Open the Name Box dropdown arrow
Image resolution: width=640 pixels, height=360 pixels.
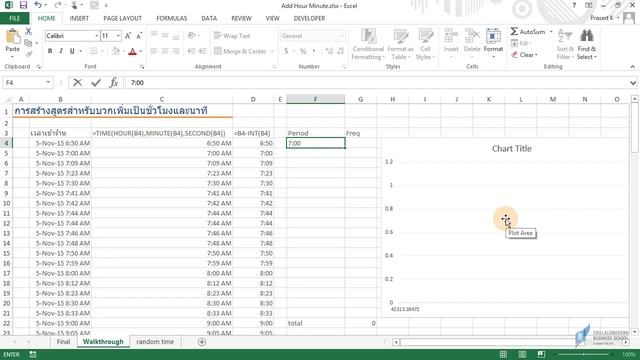coord(48,82)
